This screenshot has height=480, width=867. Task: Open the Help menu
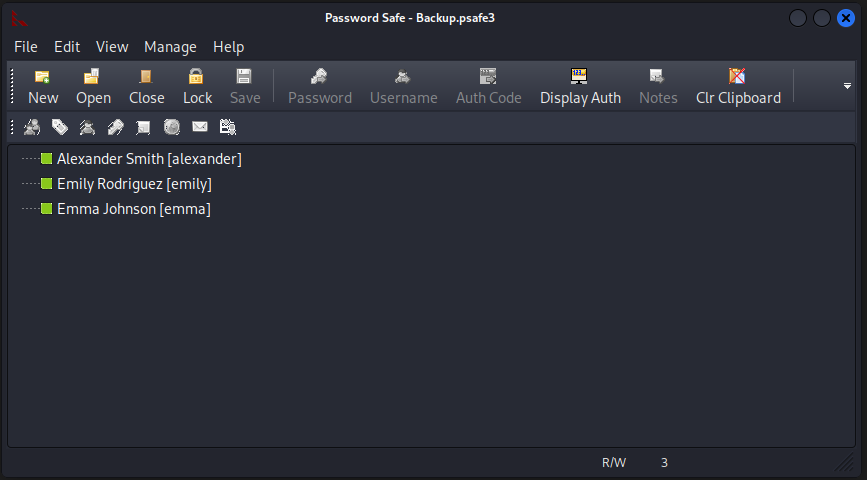[228, 47]
